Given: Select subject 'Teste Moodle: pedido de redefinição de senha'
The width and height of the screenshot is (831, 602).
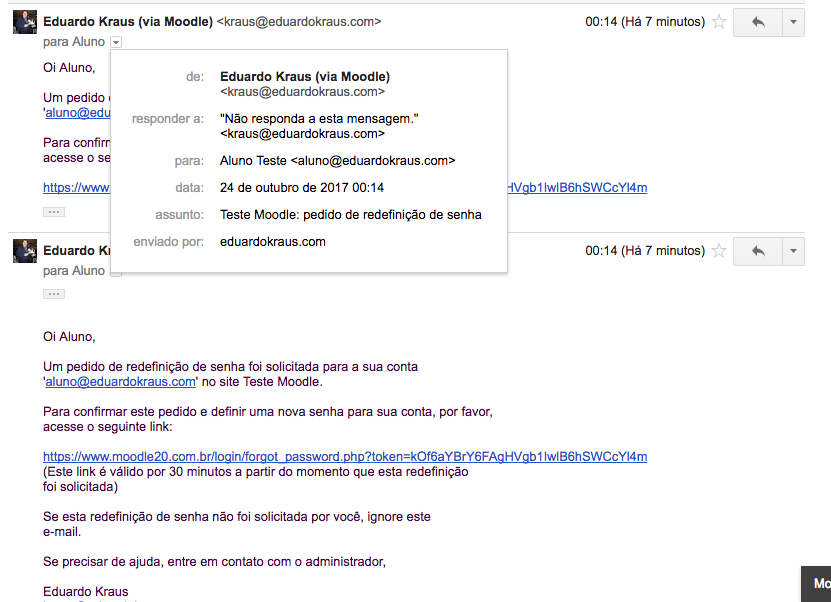Looking at the screenshot, I should (x=351, y=215).
